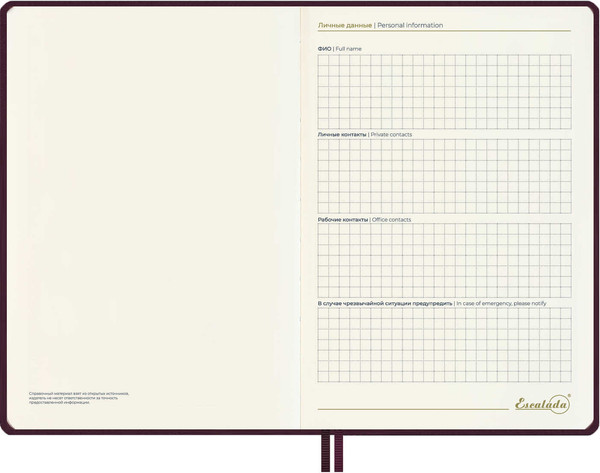Click the 'ФИО' label
Screen dimensions: 600x473
[324, 49]
